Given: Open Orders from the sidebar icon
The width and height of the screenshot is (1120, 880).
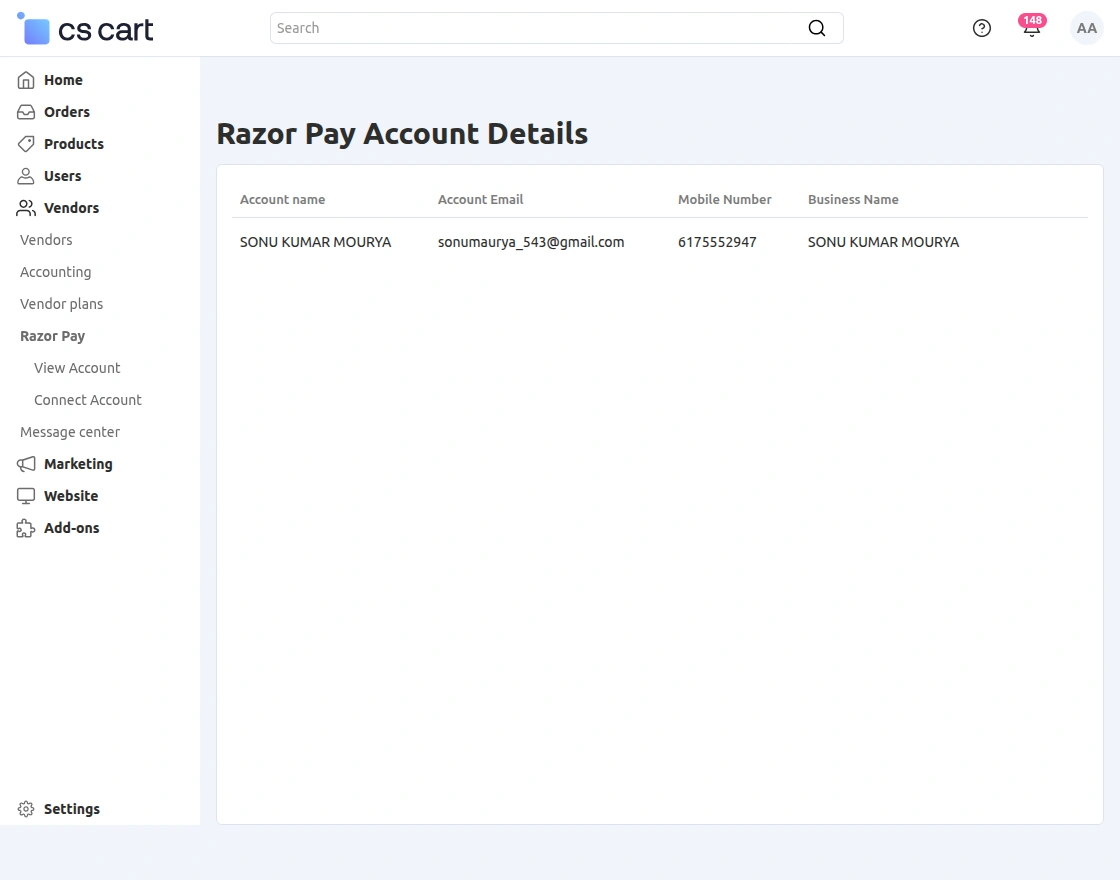Looking at the screenshot, I should pos(24,112).
